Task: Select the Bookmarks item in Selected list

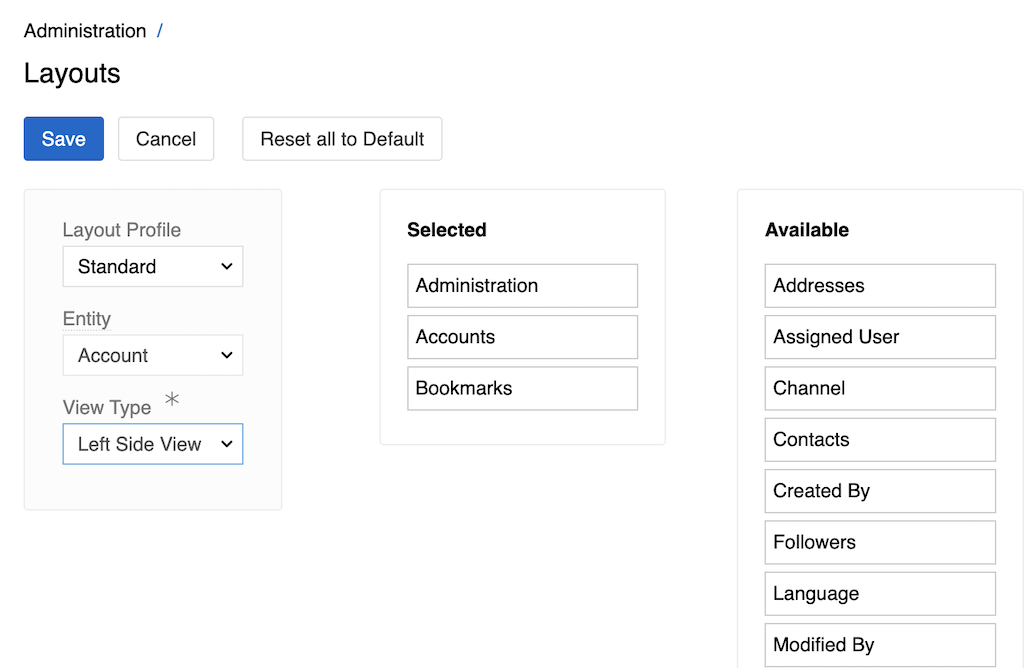Action: [x=522, y=389]
